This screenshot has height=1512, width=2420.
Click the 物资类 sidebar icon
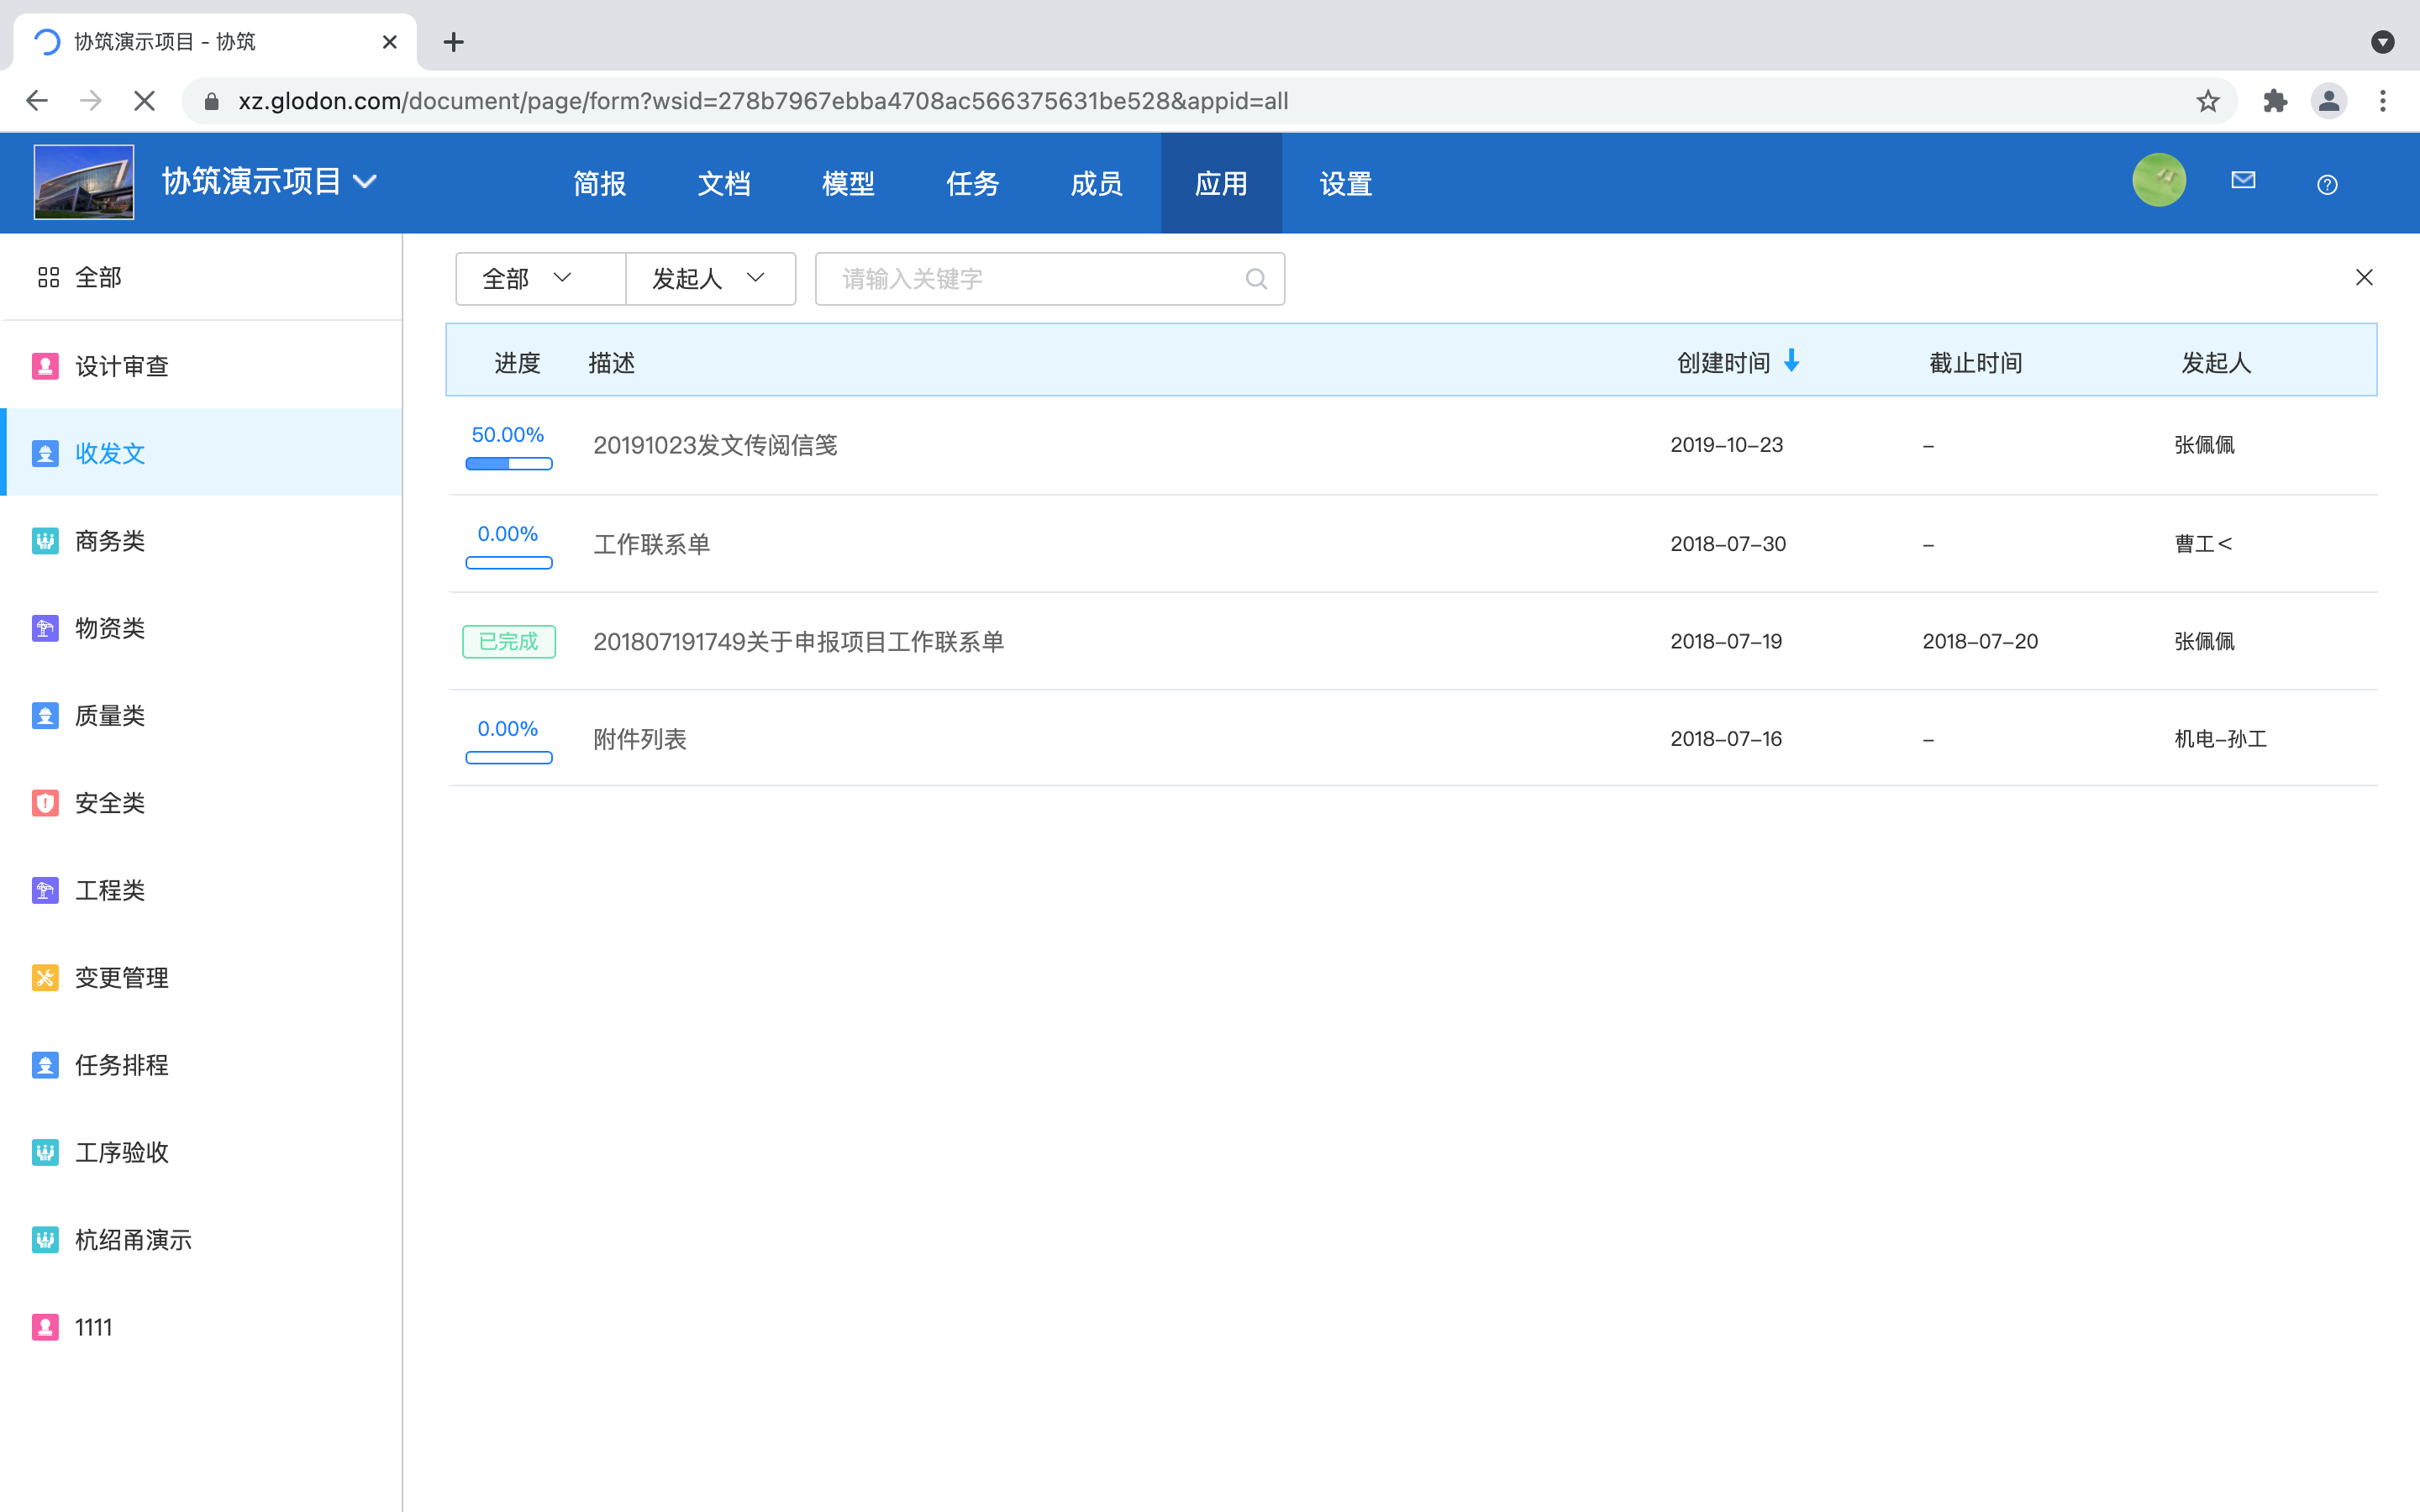coord(45,628)
